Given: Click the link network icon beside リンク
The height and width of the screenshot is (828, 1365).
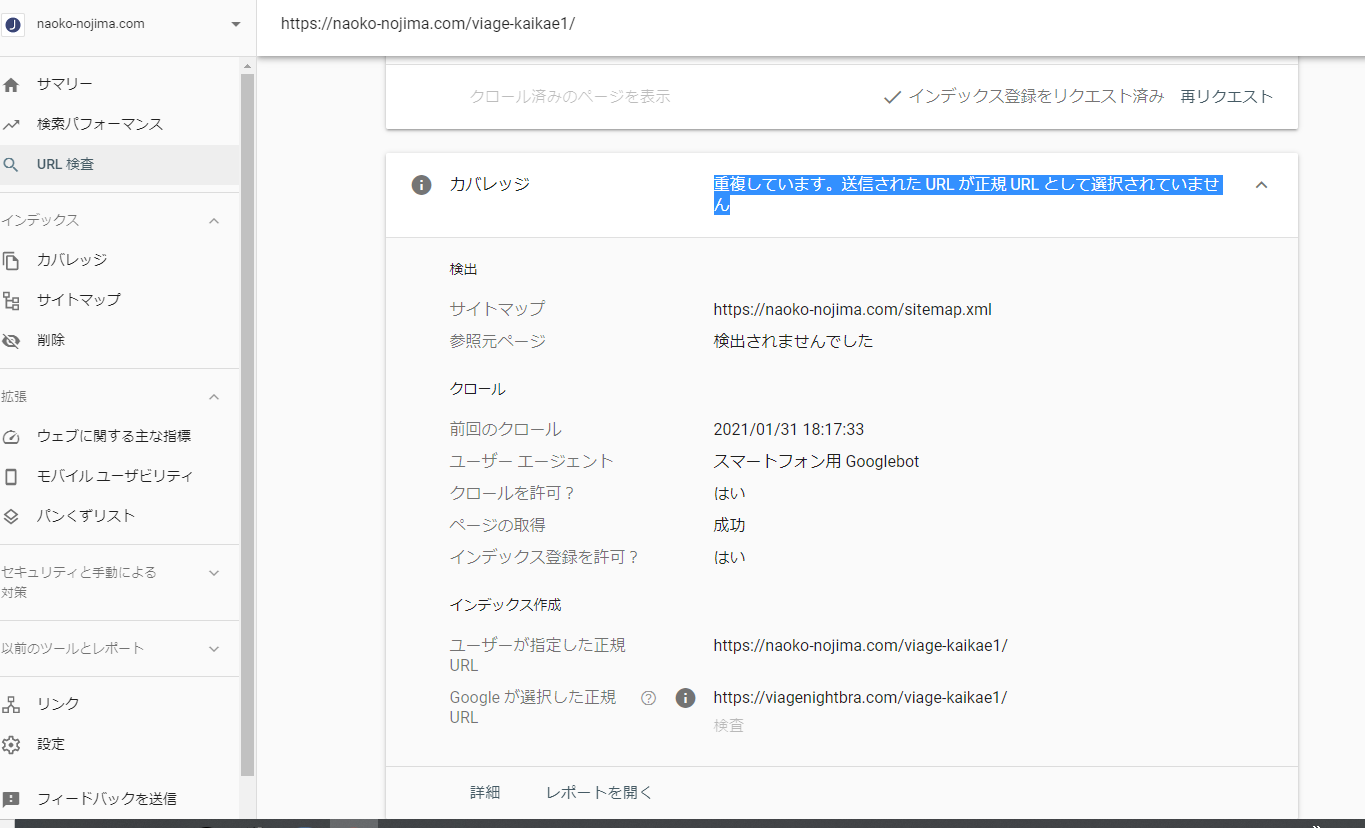Looking at the screenshot, I should tap(11, 704).
